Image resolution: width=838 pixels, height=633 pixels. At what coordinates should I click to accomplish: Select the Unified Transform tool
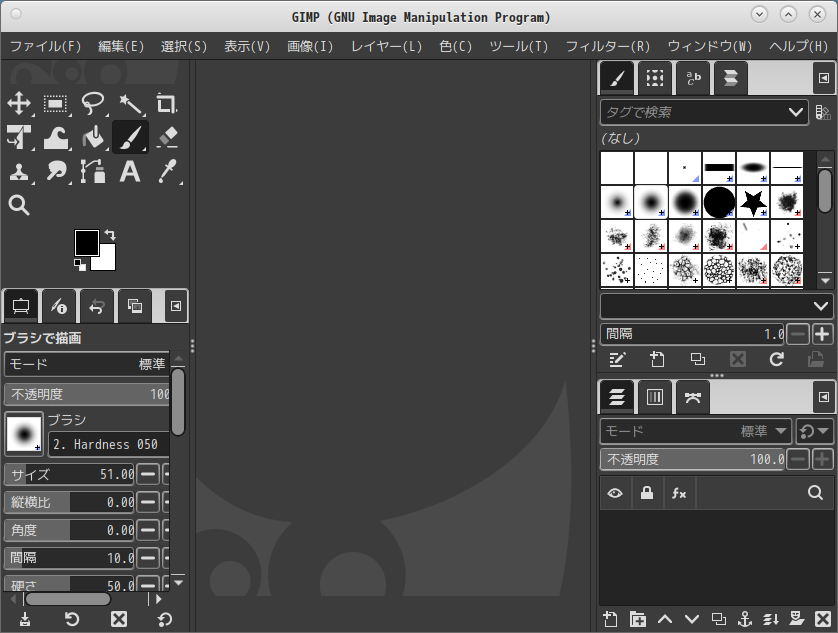coord(19,137)
